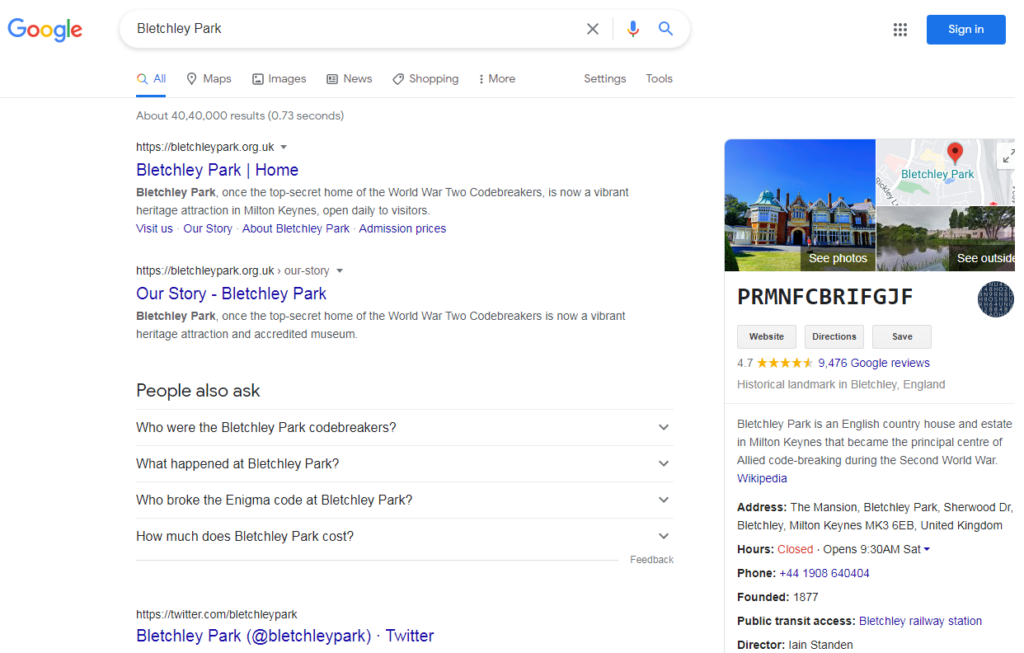Click the https://twitter.com/bletchleypark URL text
The height and width of the screenshot is (653, 1024).
tap(216, 614)
